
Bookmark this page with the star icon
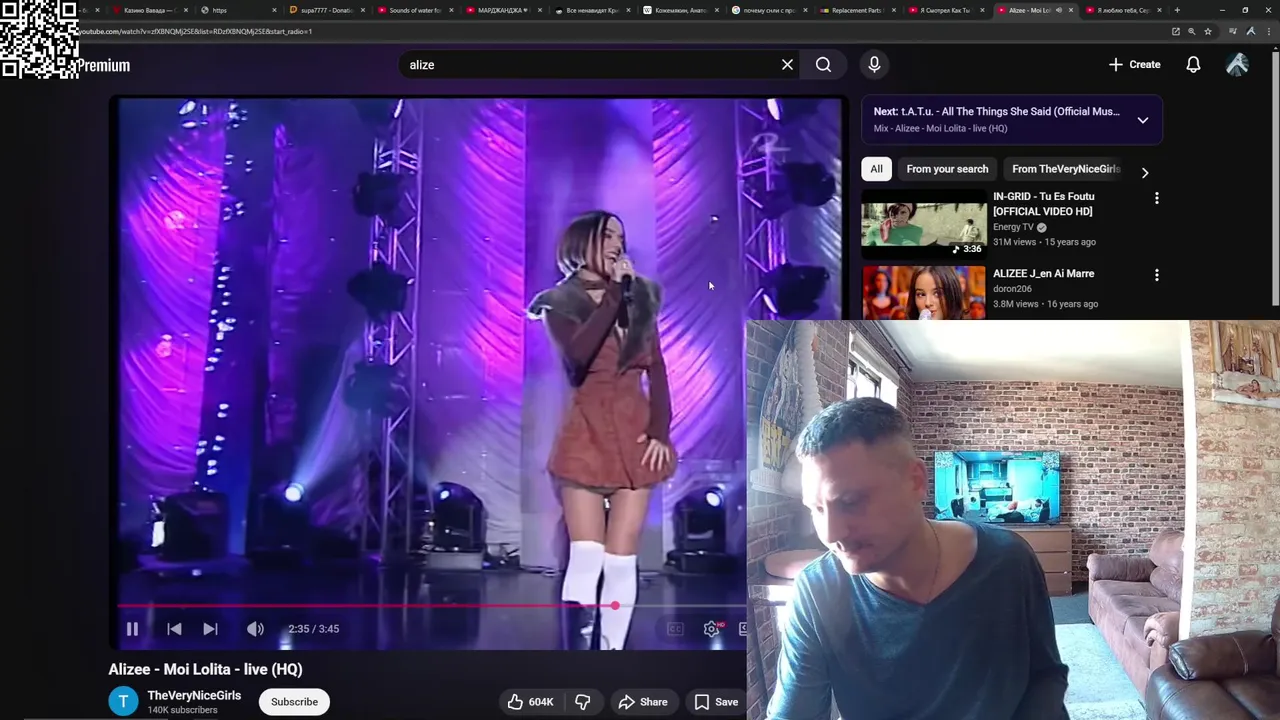pos(1208,31)
